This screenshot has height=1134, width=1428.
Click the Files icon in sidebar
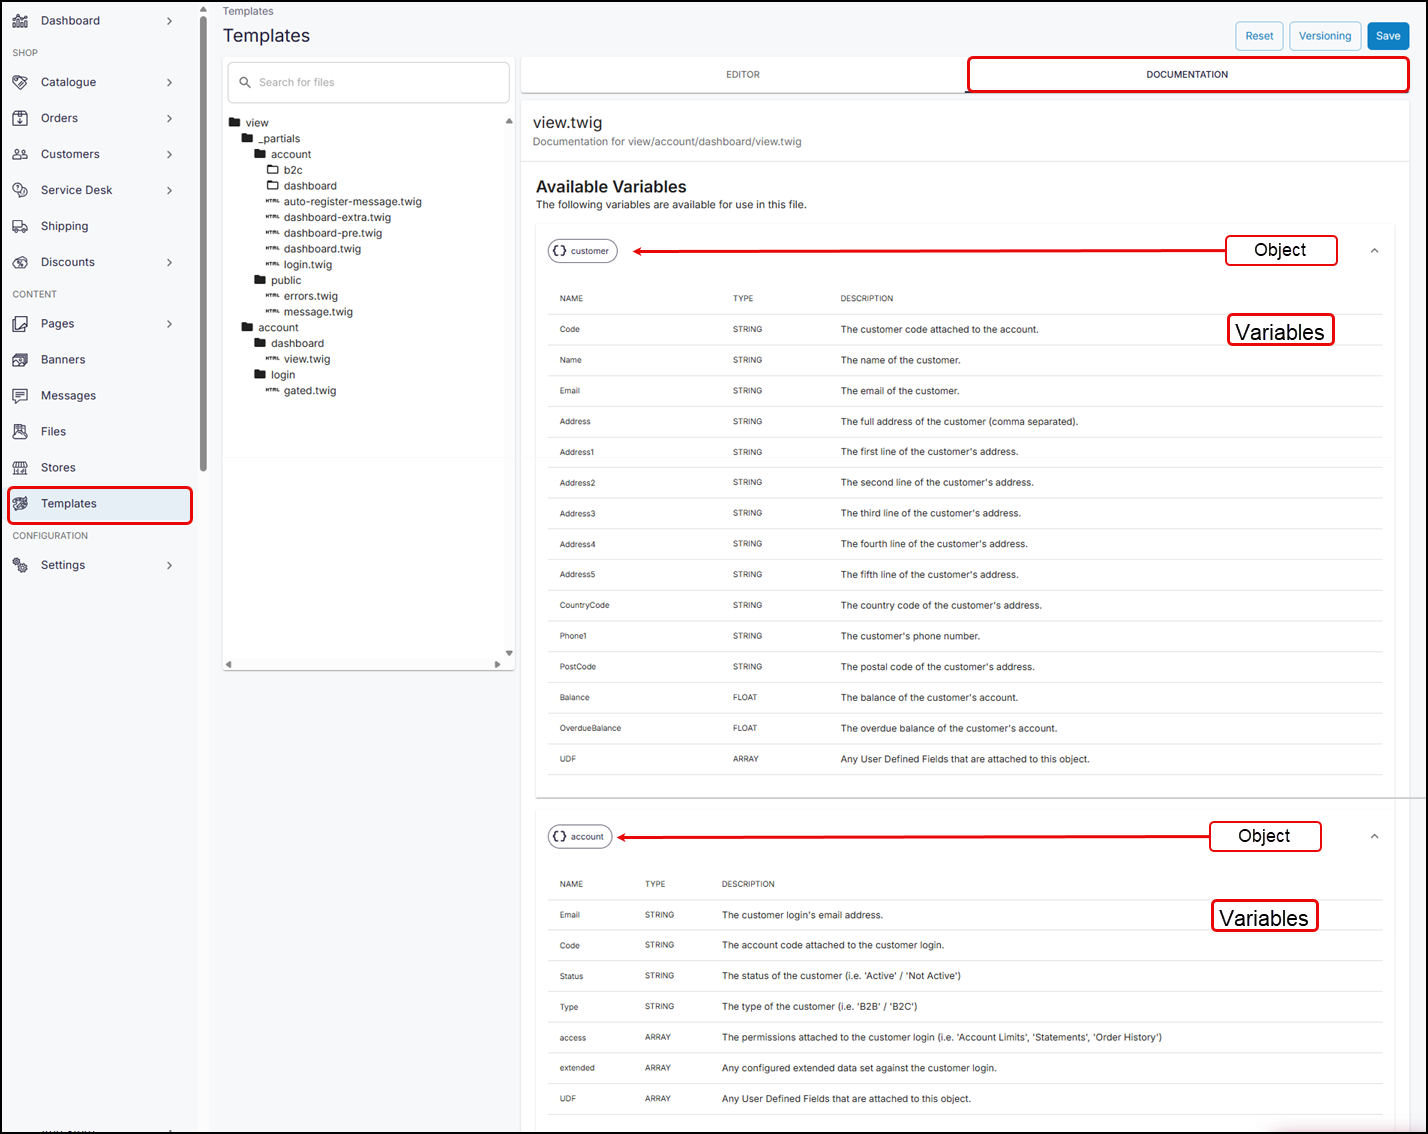(20, 432)
